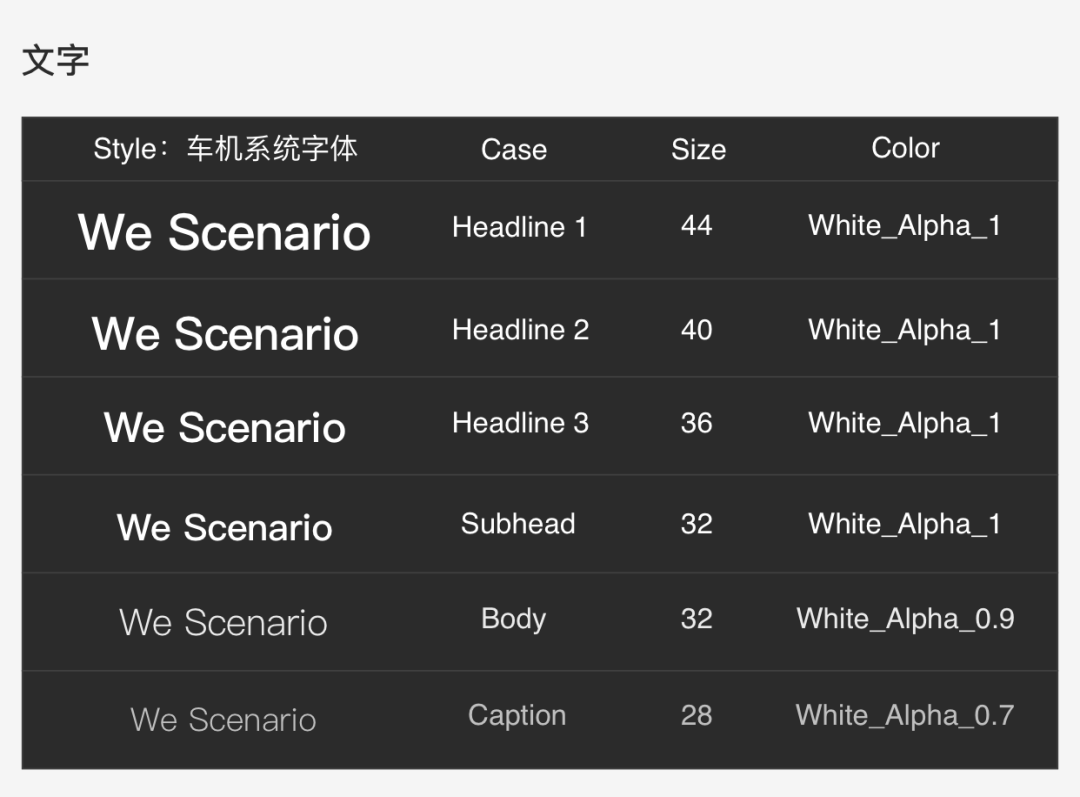
Task: Click the 文字 section heading
Action: click(x=56, y=61)
